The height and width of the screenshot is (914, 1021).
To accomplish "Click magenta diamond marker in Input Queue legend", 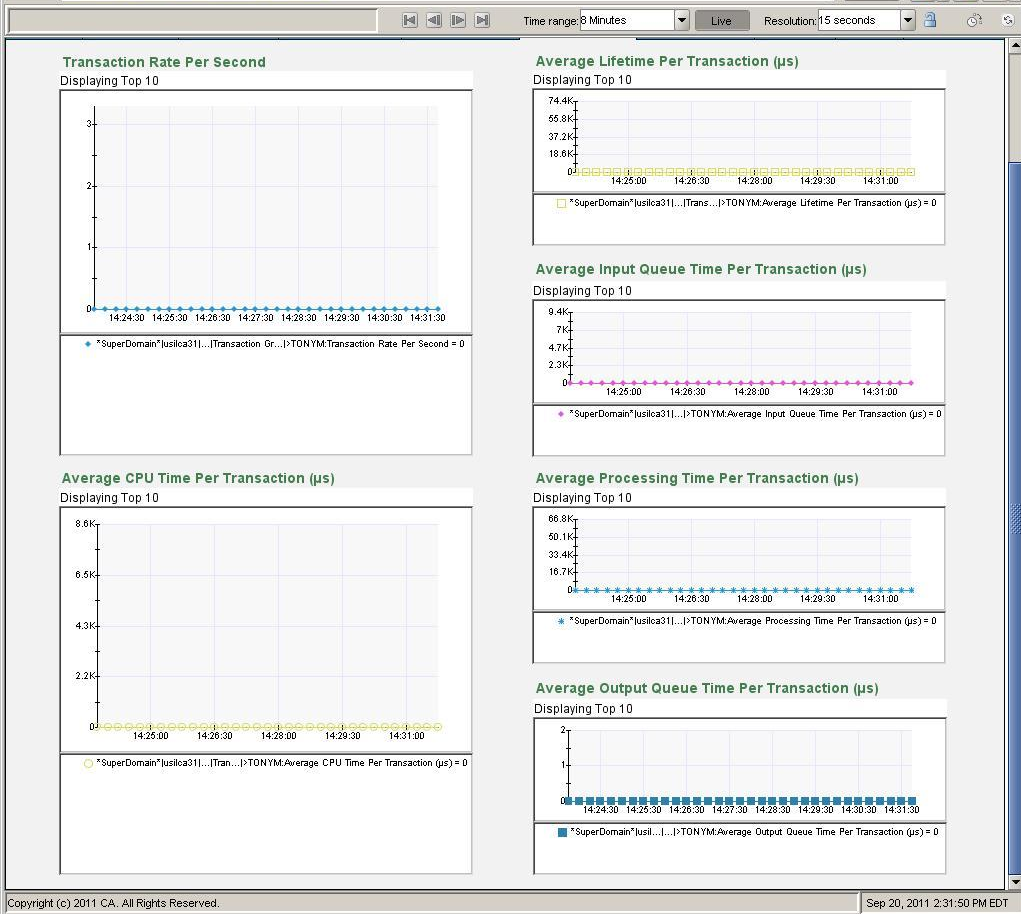I will [x=561, y=414].
